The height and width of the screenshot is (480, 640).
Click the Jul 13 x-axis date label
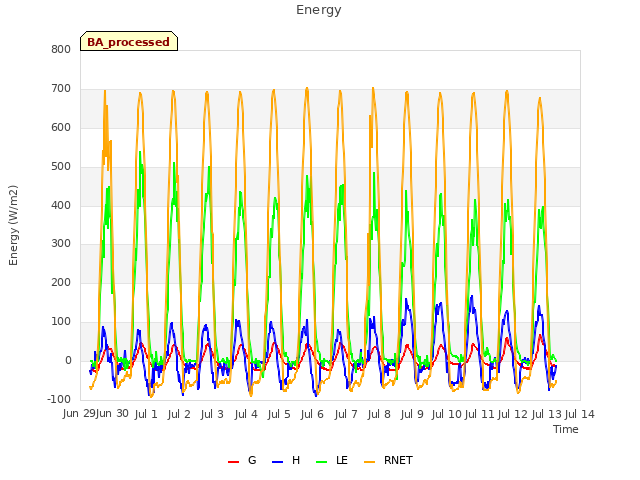[x=547, y=414]
